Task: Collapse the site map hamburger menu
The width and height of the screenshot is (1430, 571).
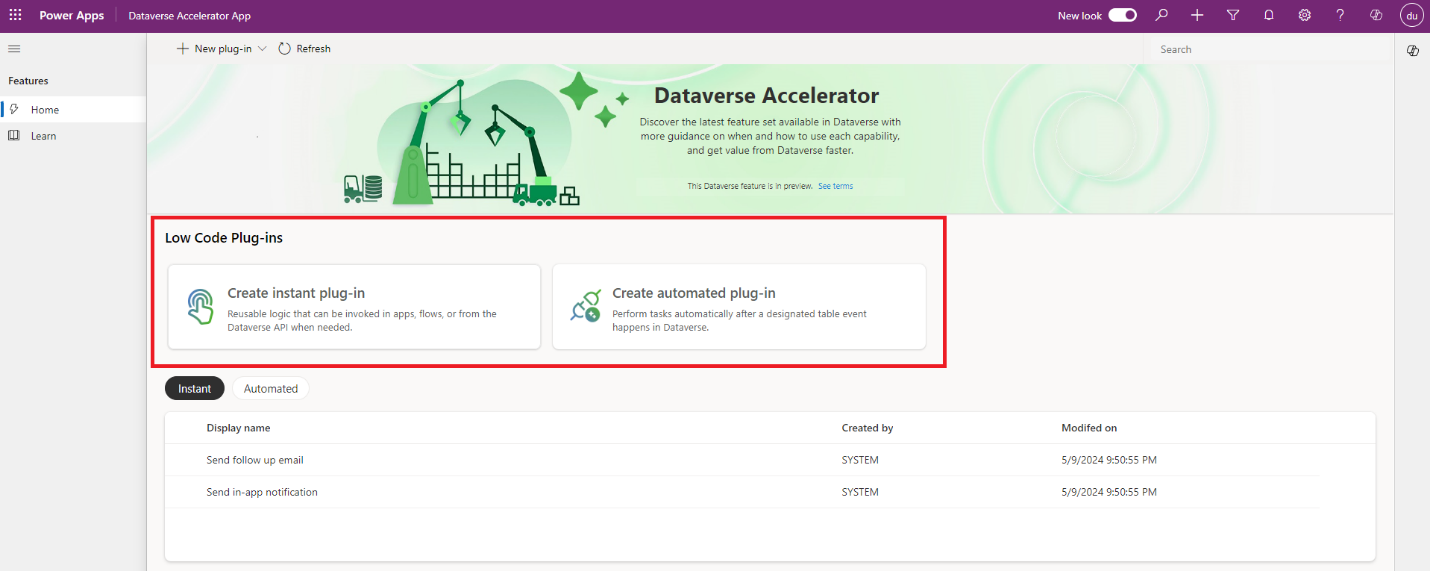Action: pyautogui.click(x=14, y=48)
